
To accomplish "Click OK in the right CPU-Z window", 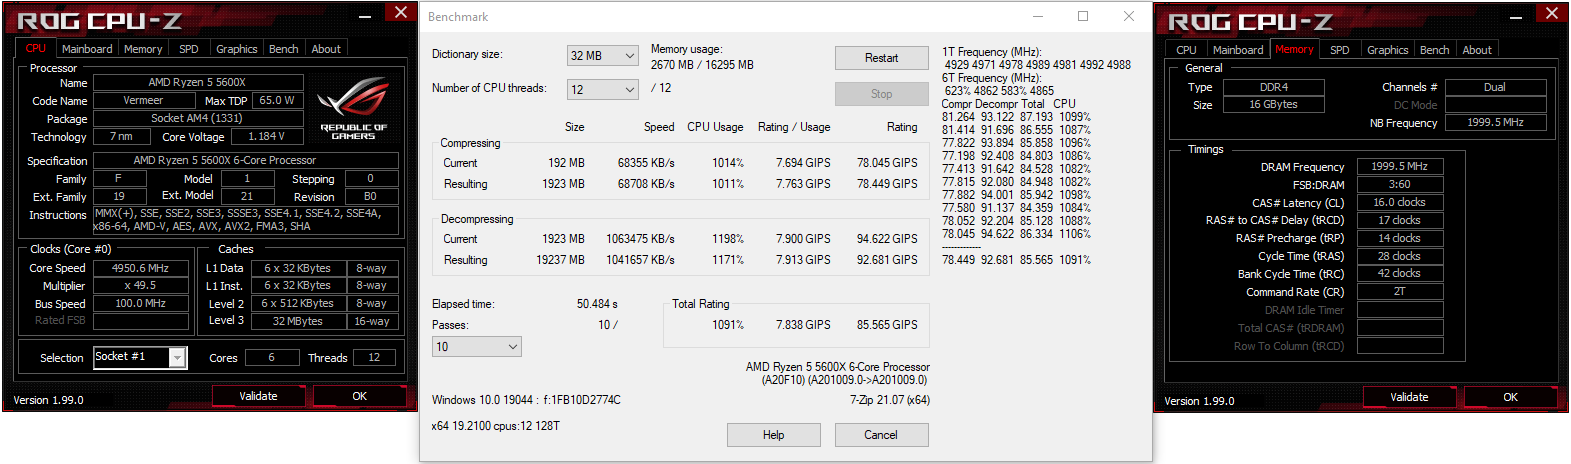I will pos(1510,397).
